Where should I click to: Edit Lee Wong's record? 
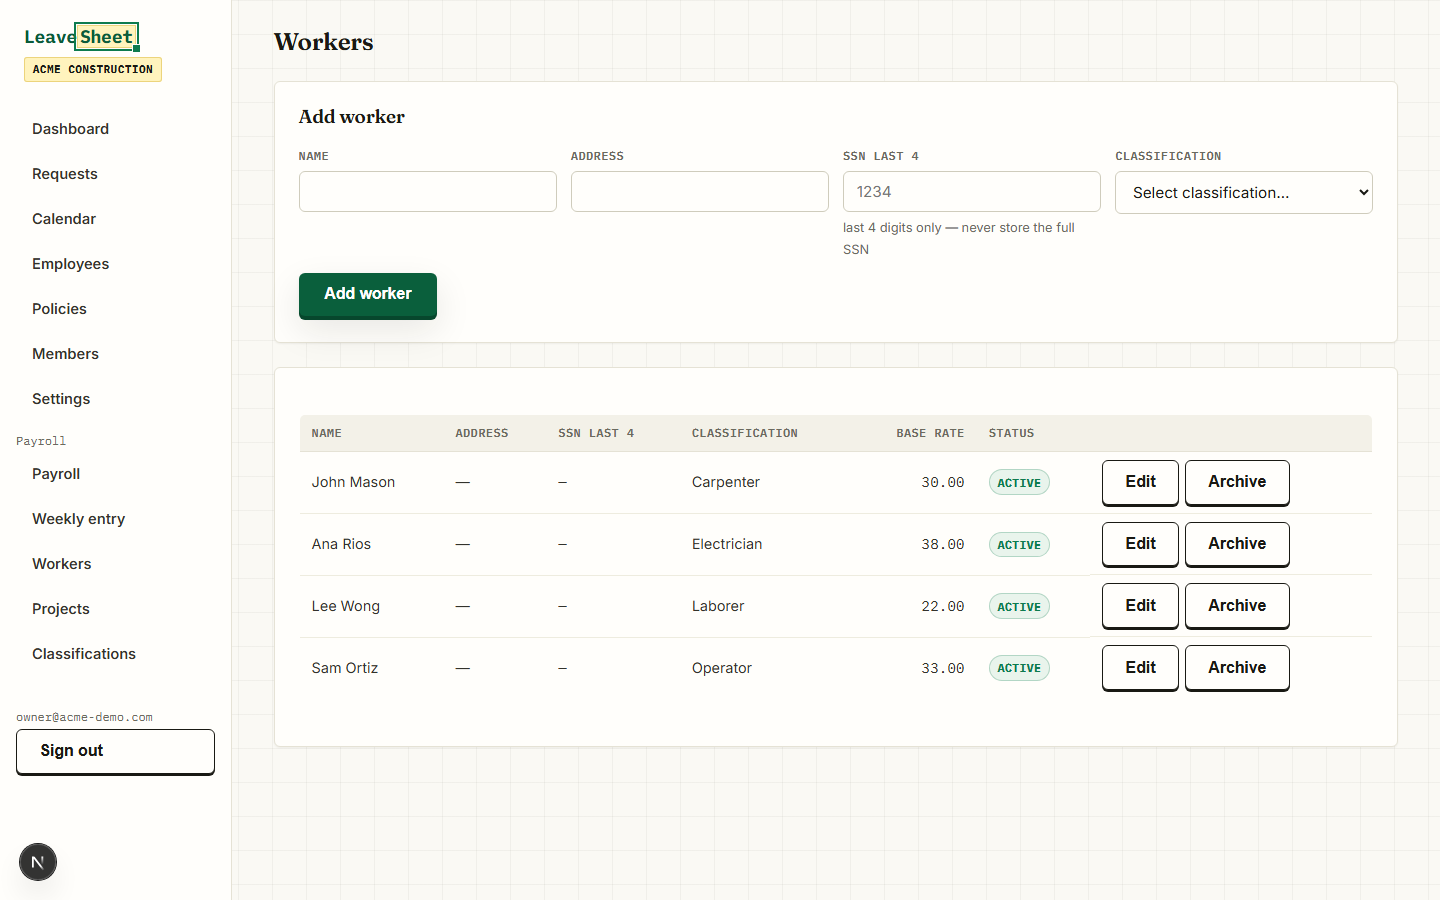[x=1140, y=607]
